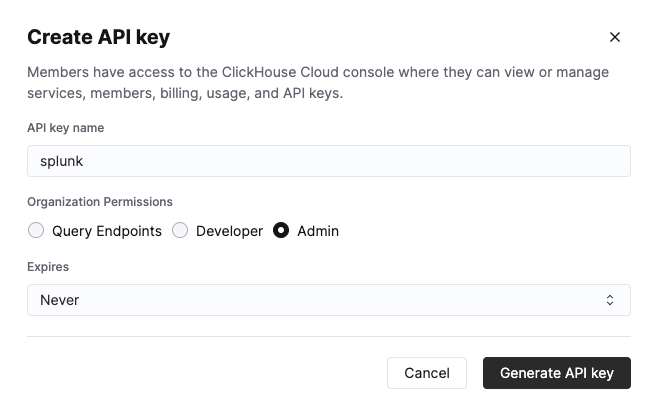
Task: Click Generate API key button
Action: [556, 373]
